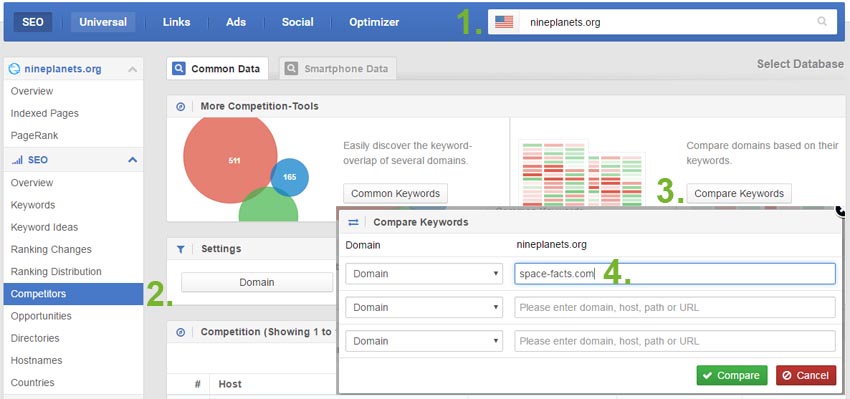This screenshot has height=399, width=850.
Task: Click the Common Keywords button
Action: [395, 194]
